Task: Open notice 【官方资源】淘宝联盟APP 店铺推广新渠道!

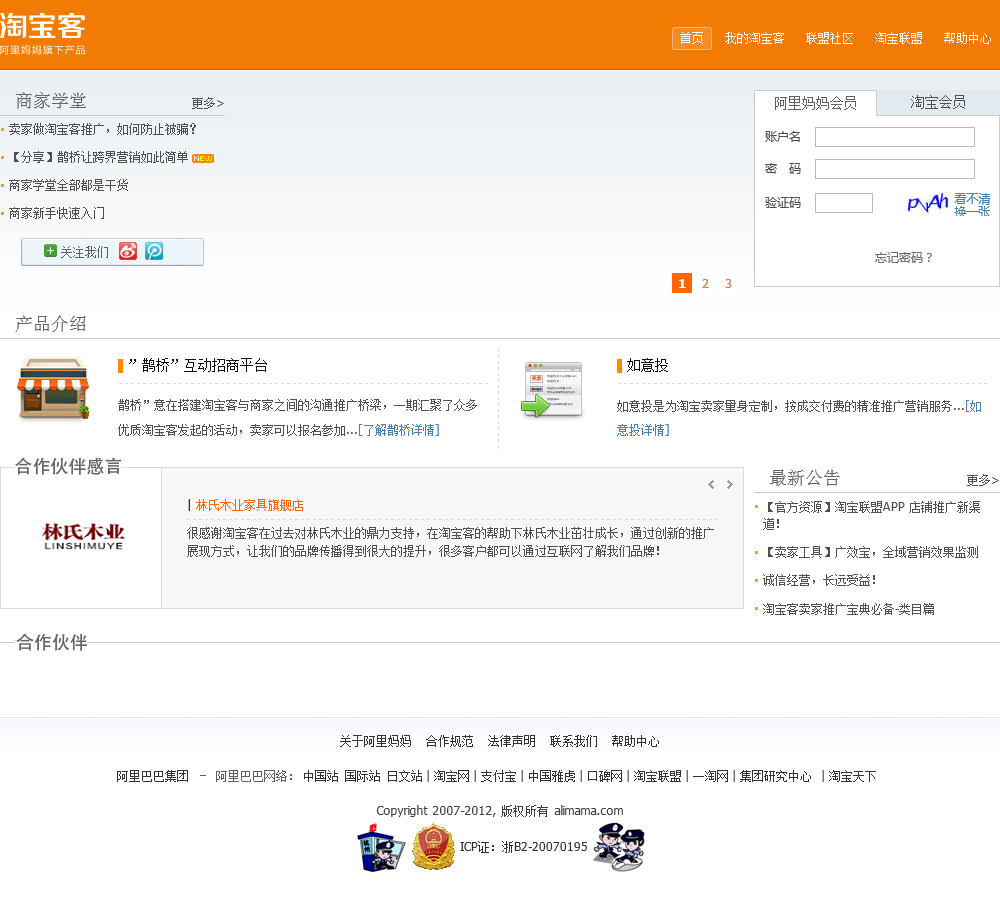Action: point(871,515)
